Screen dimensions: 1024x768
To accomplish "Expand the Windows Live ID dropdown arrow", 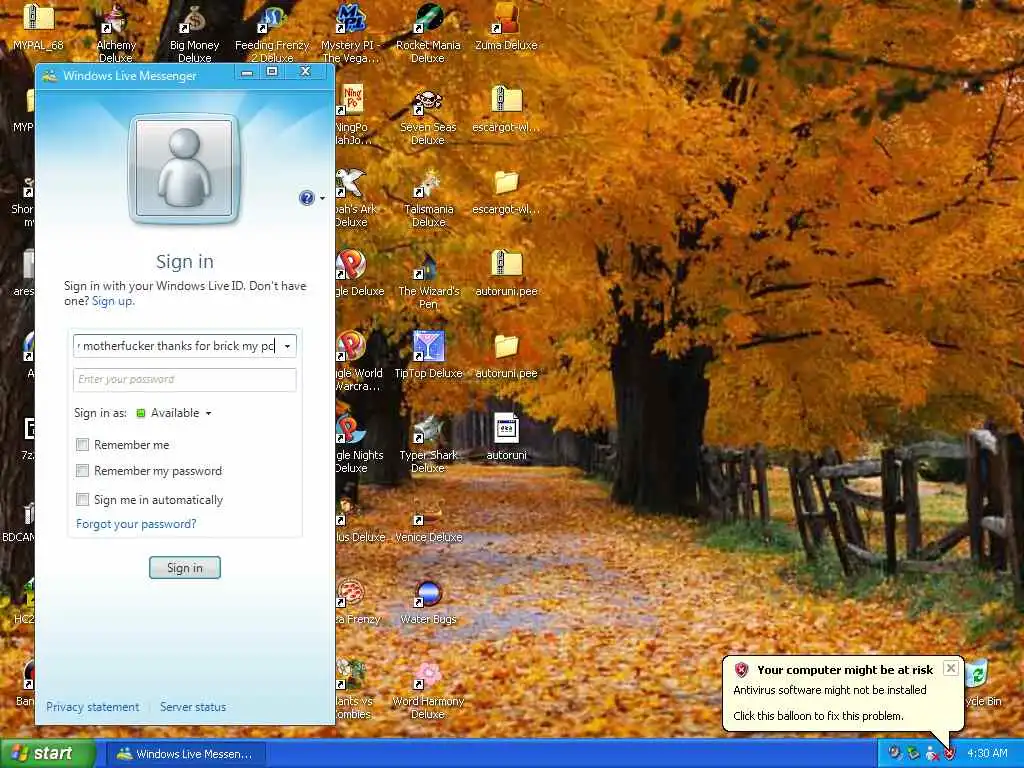I will click(287, 346).
